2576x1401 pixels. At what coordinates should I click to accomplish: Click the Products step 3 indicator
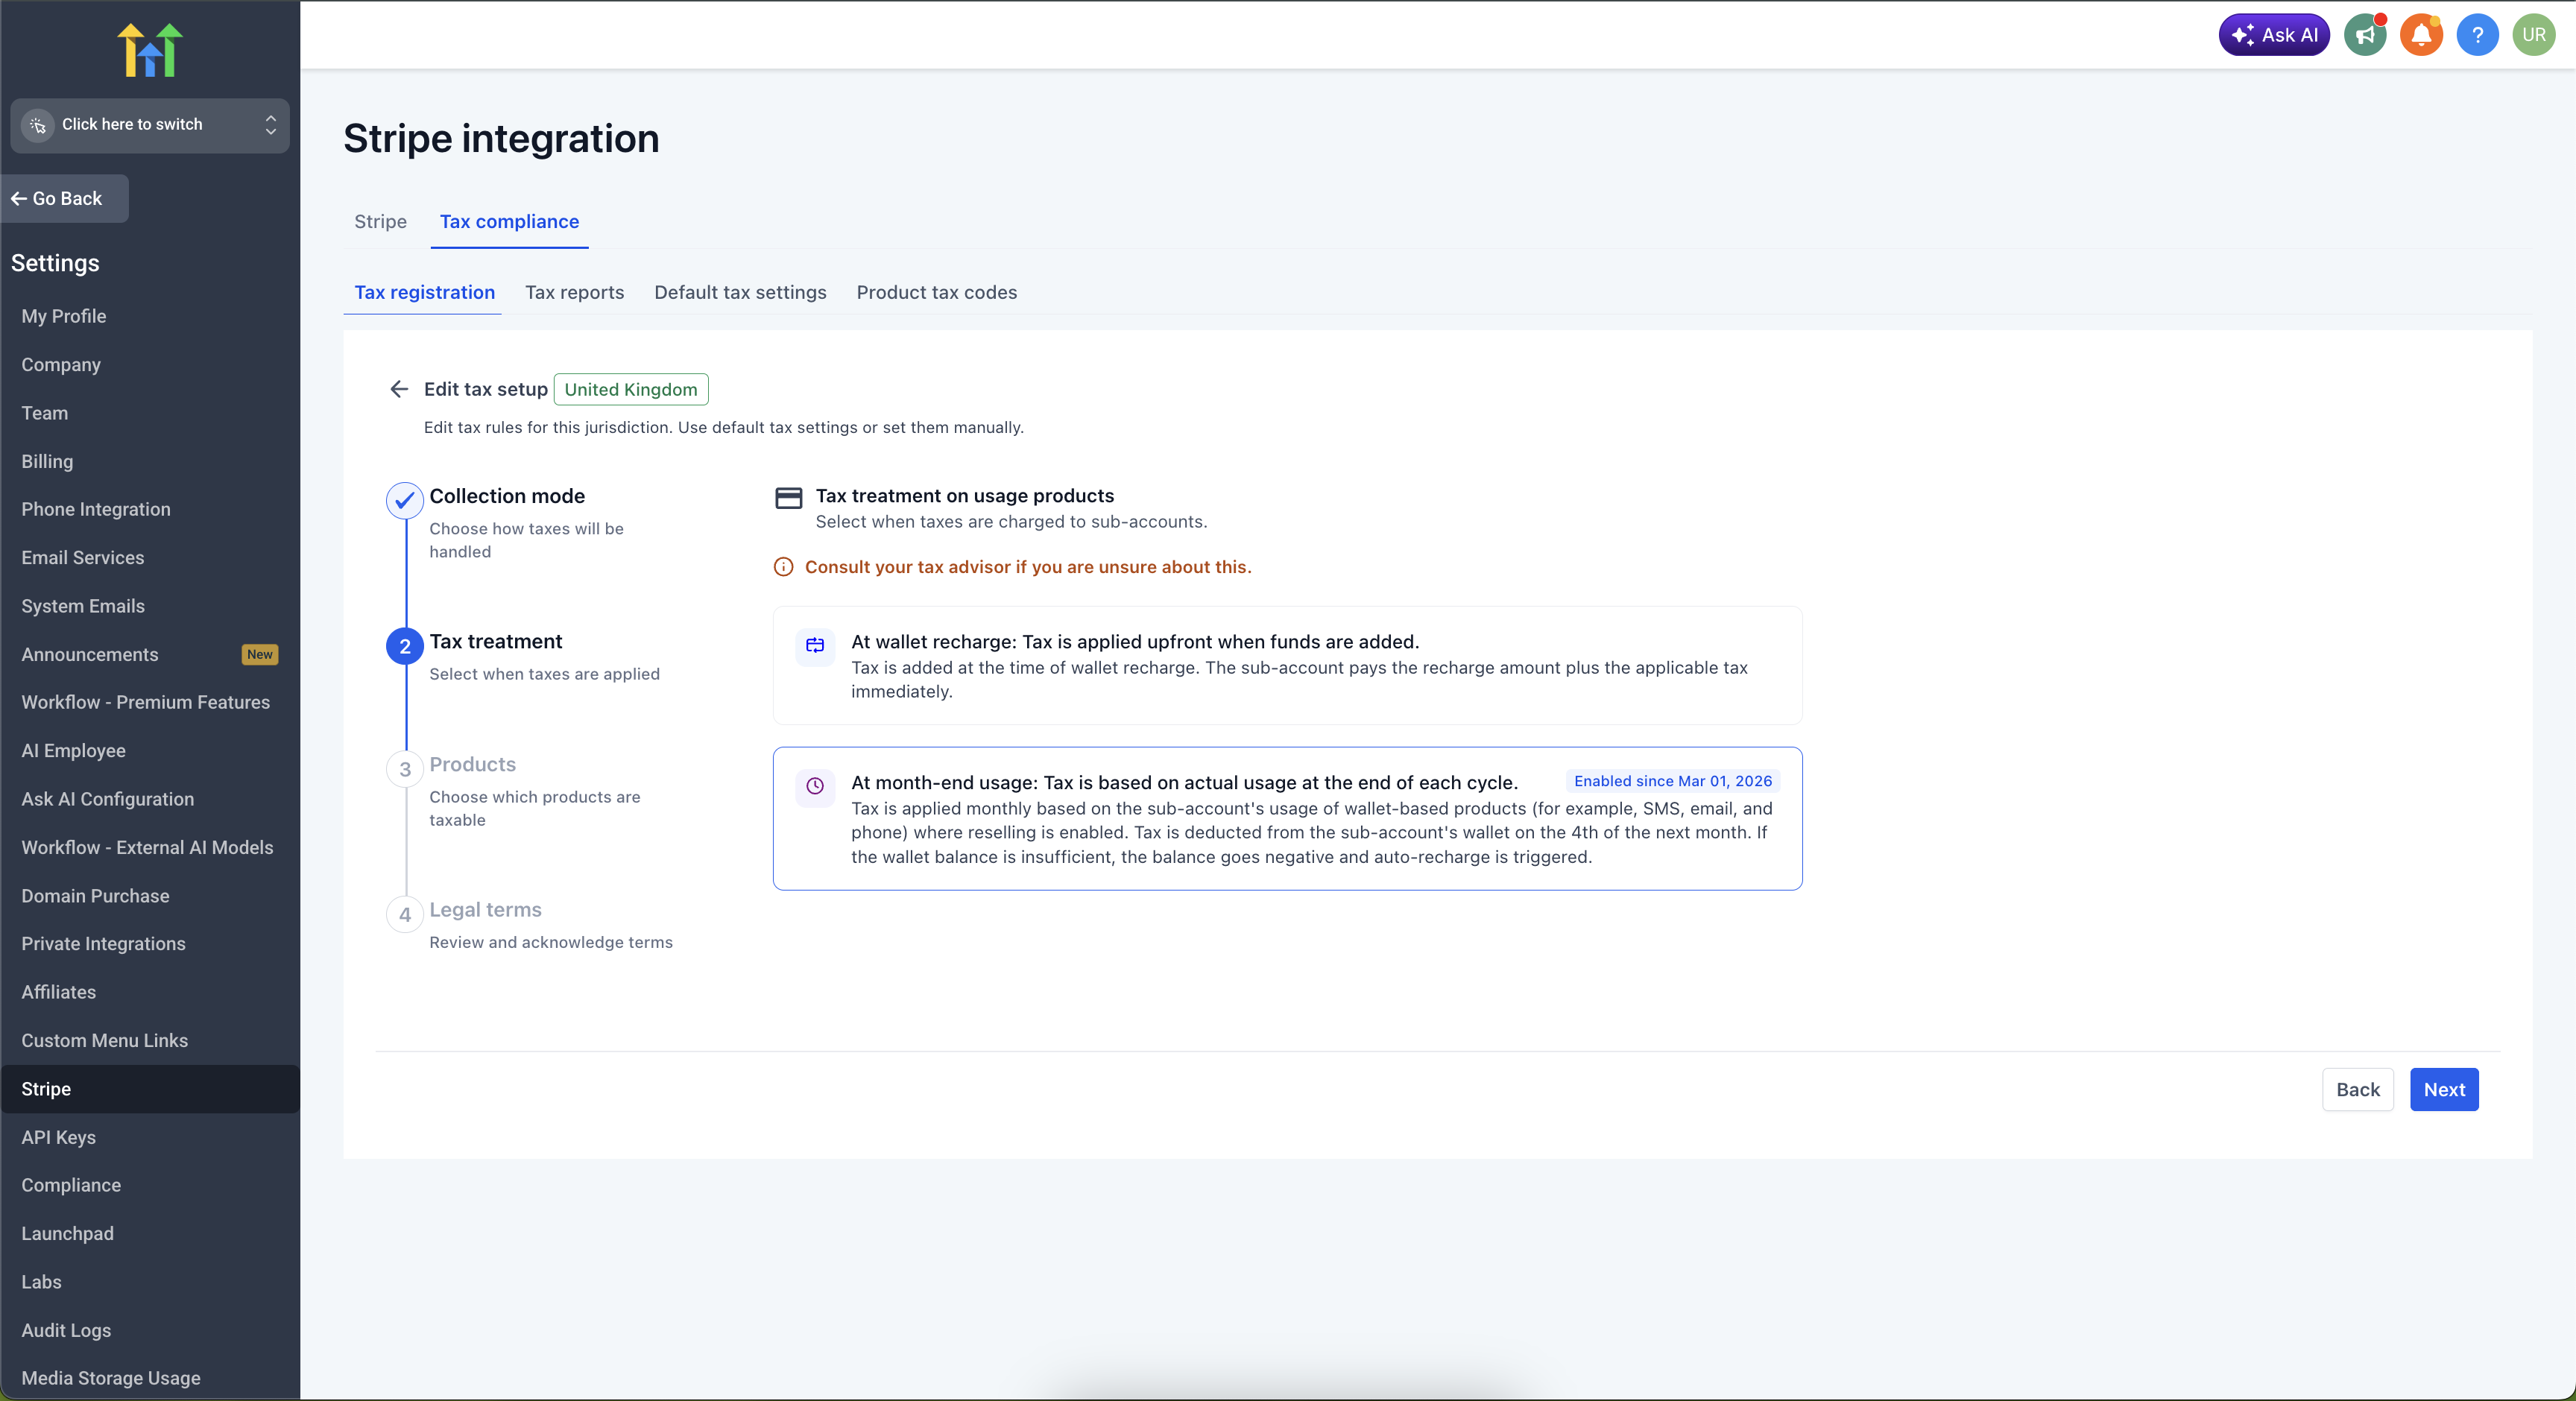(x=404, y=769)
